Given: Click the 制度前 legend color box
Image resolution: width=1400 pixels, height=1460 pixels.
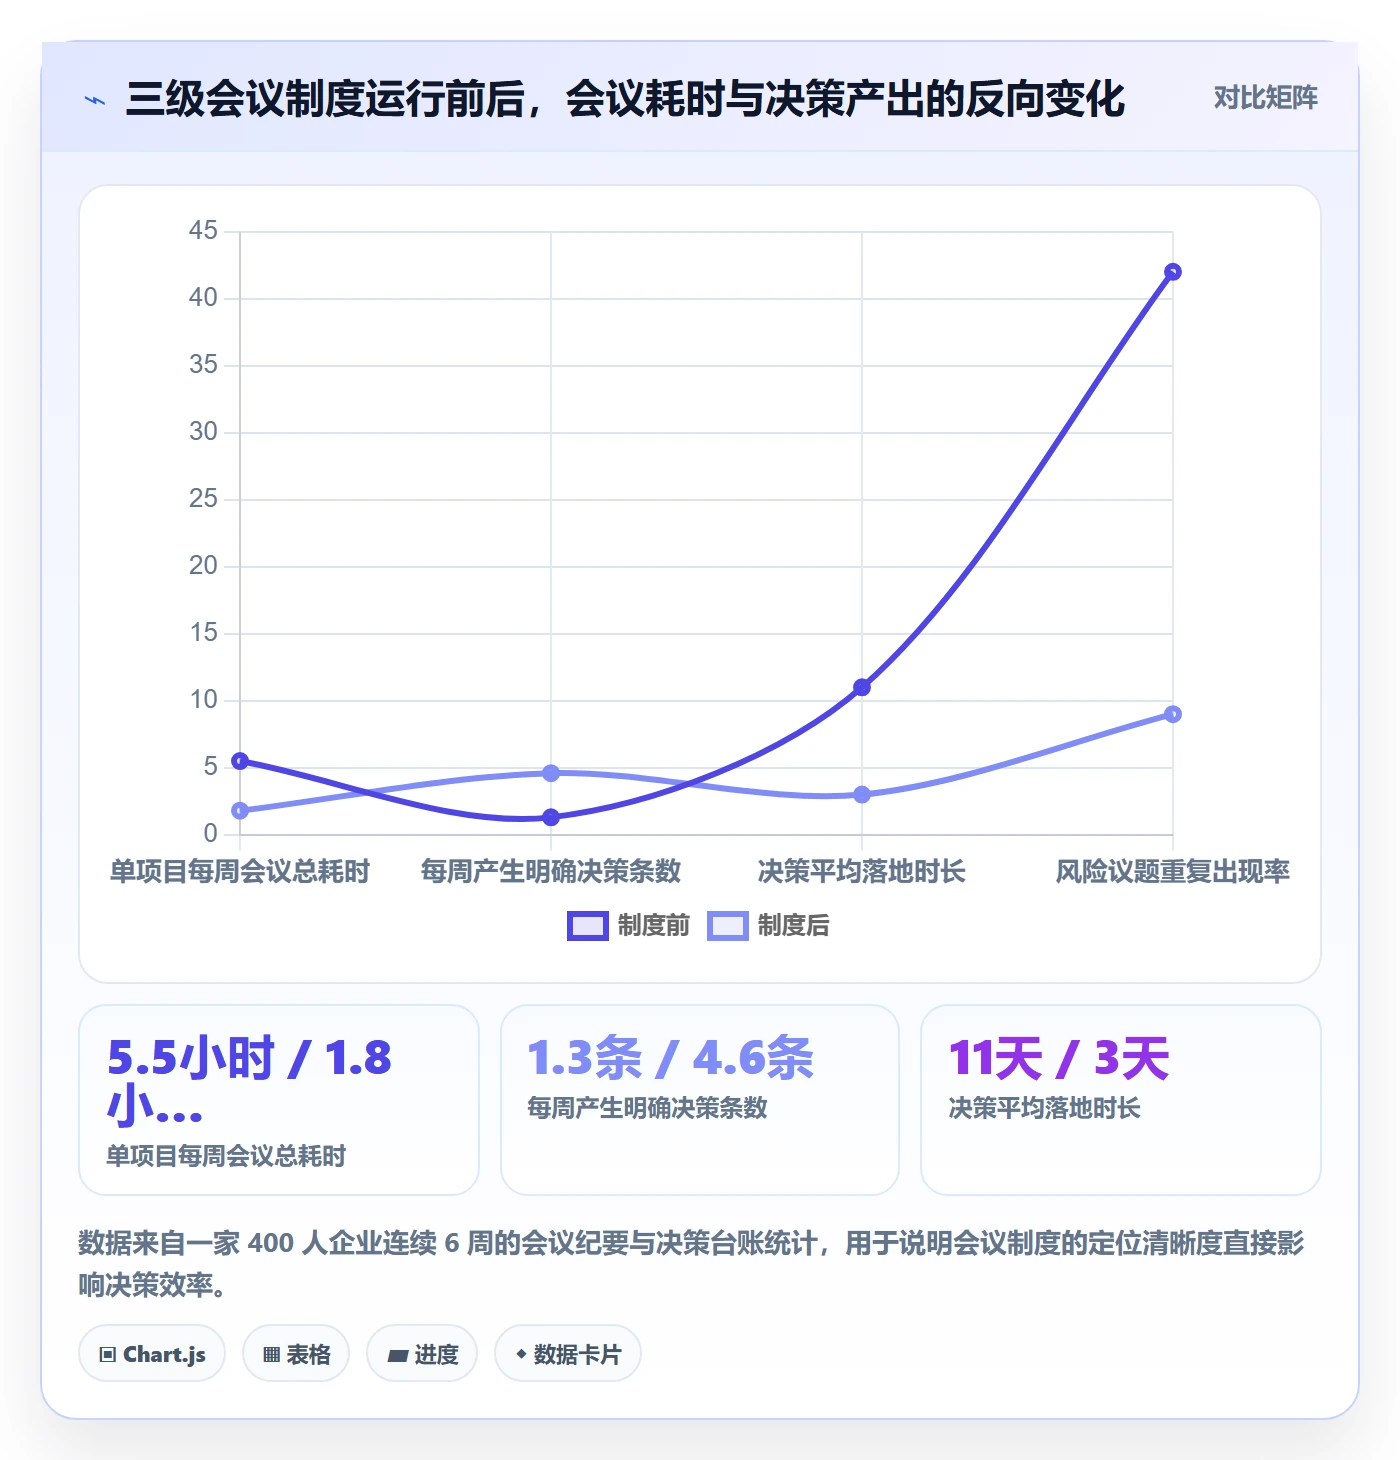Looking at the screenshot, I should click(x=587, y=926).
